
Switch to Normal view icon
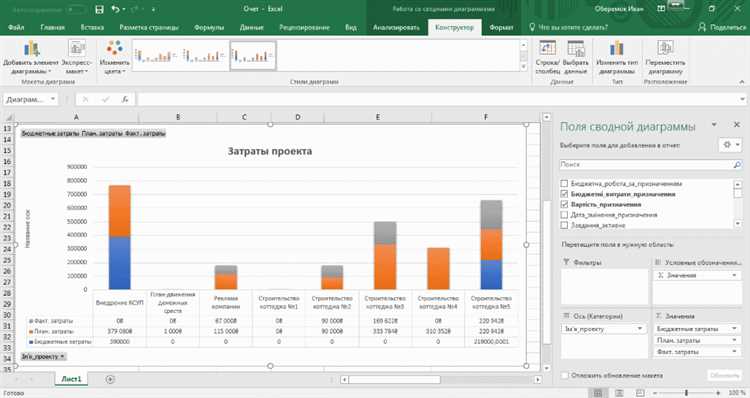click(598, 393)
